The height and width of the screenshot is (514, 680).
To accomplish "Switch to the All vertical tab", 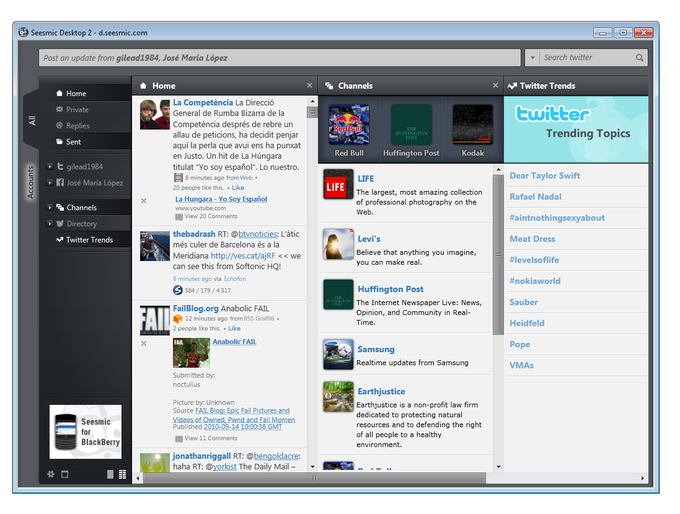I will coord(32,120).
